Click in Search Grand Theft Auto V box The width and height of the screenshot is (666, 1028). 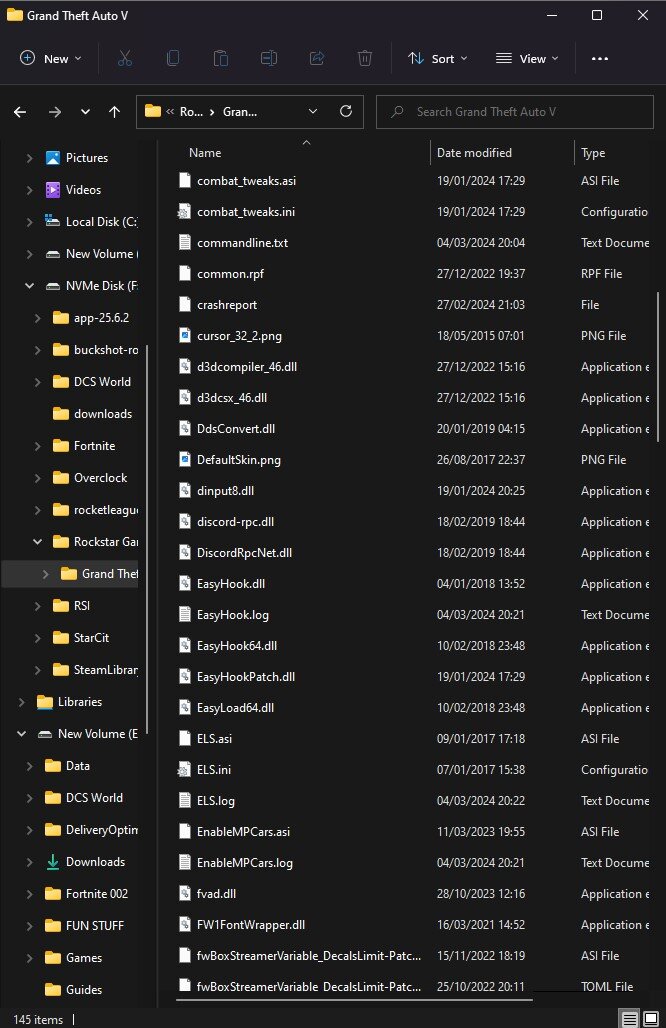515,111
